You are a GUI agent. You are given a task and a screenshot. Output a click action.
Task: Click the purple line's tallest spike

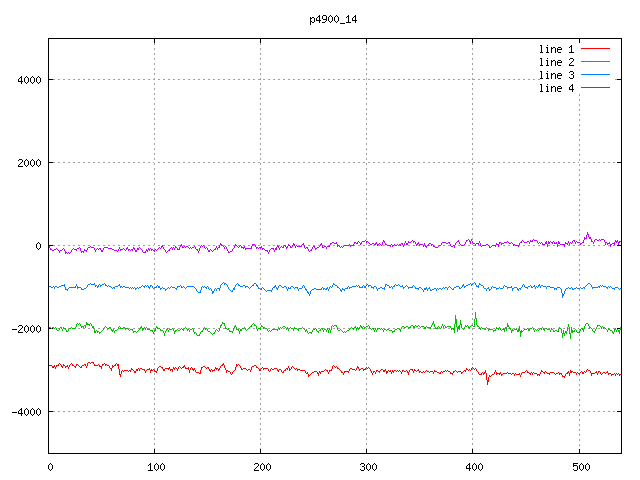pyautogui.click(x=587, y=234)
